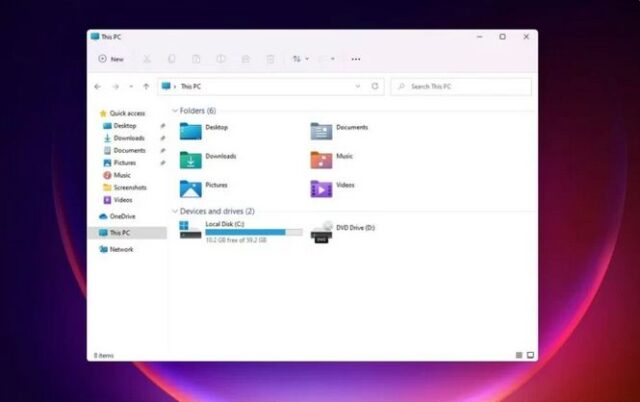
Task: Select This PC in the sidebar
Action: 127,233
